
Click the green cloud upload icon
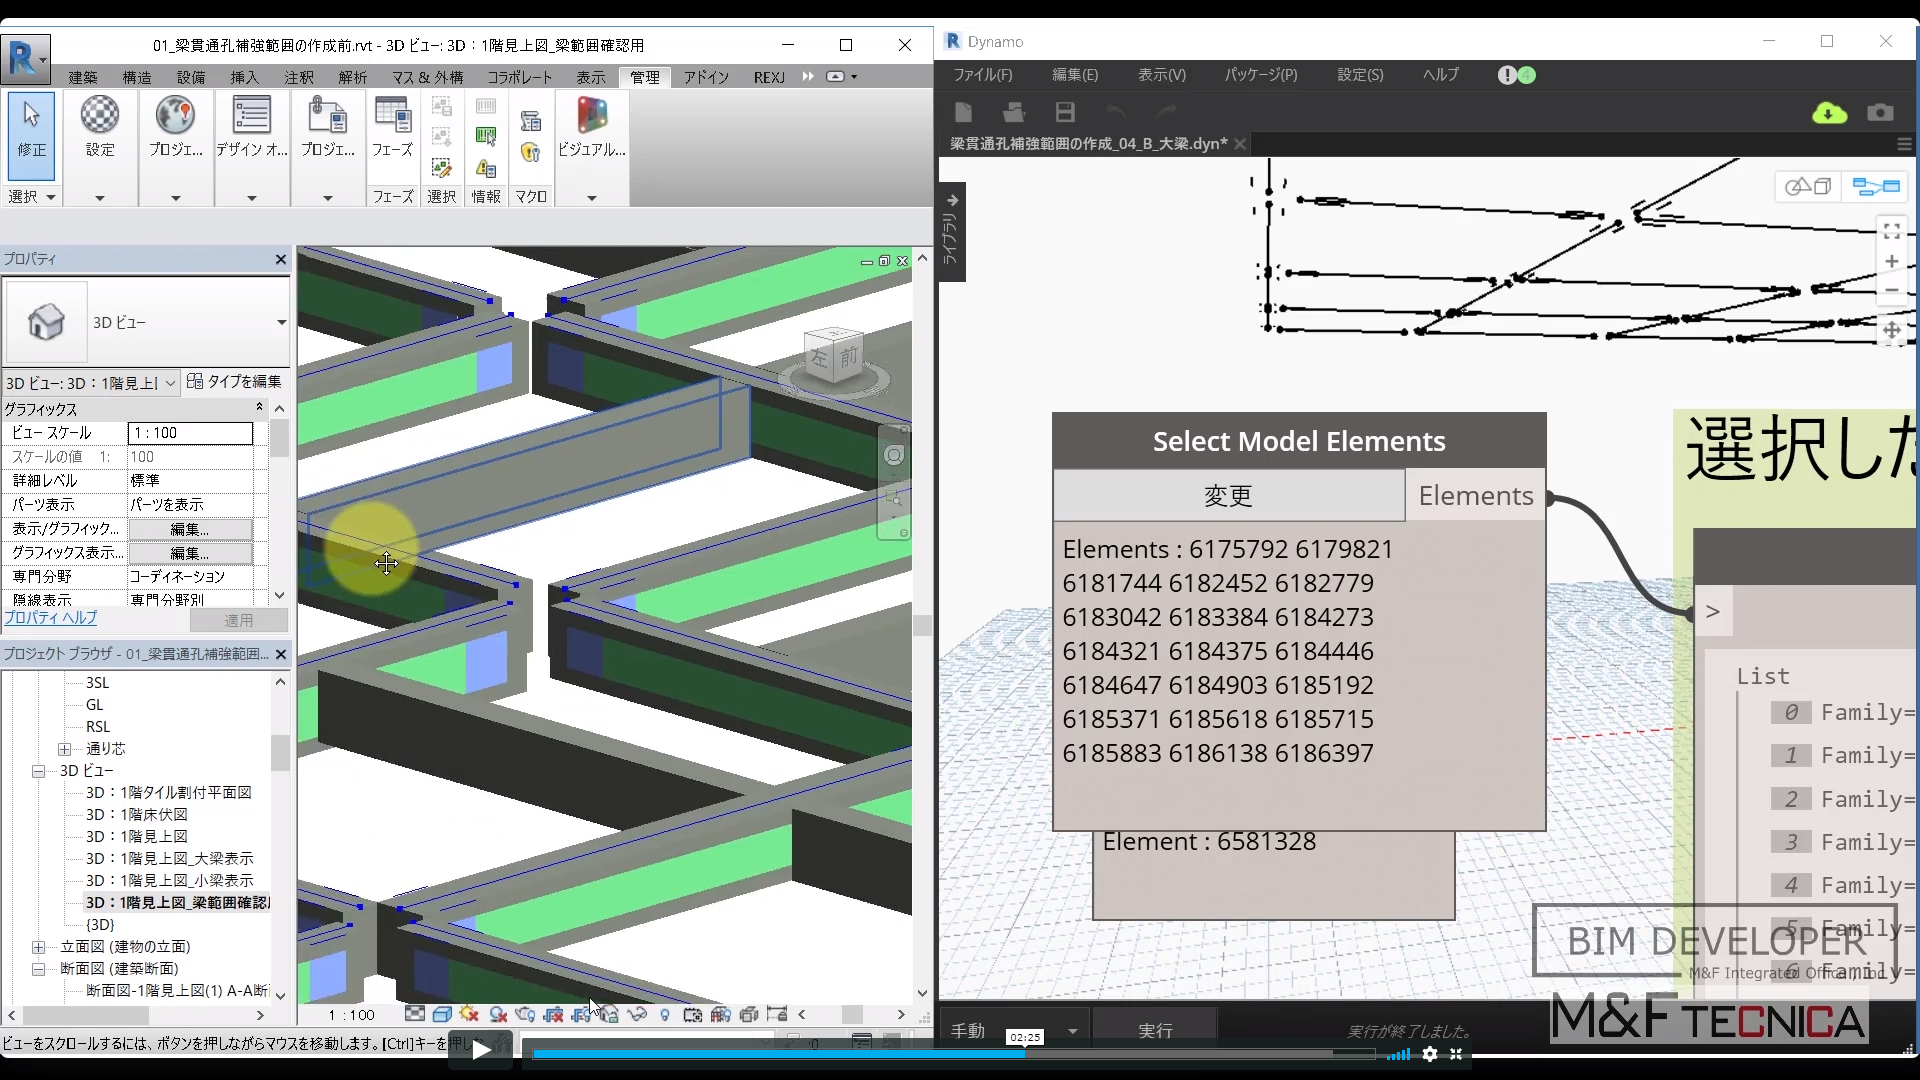[x=1829, y=112]
